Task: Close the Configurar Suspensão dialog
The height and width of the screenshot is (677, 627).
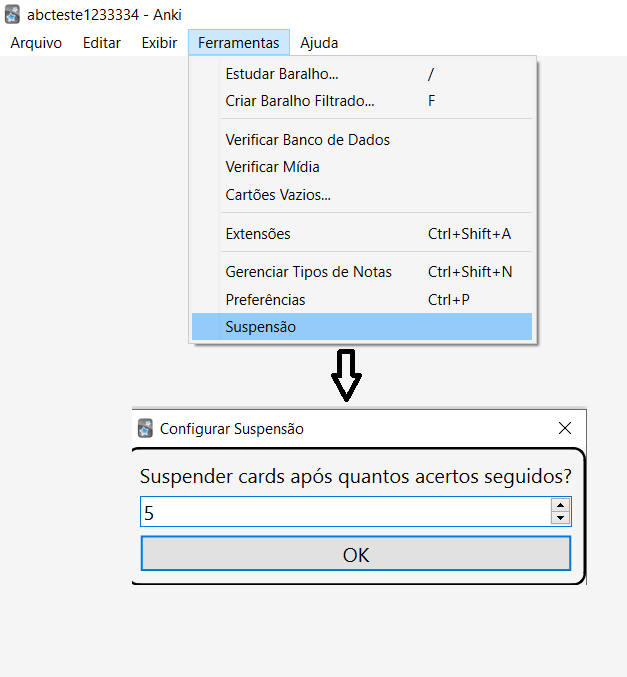Action: 565,428
